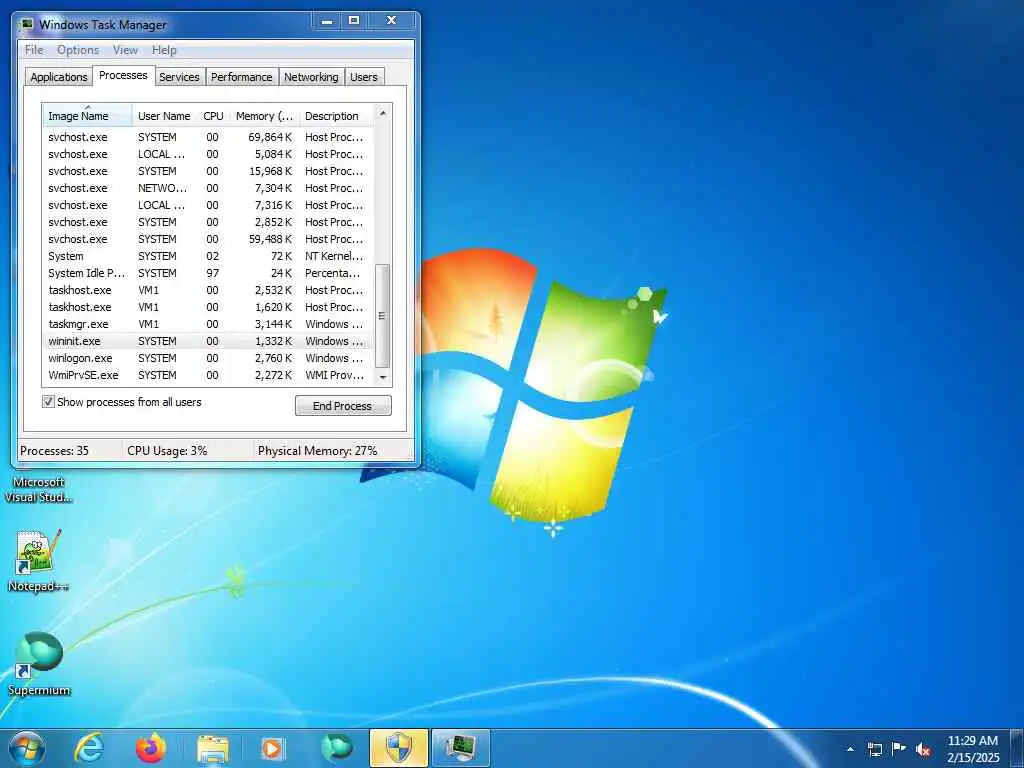Show hidden tray icons arrow

pyautogui.click(x=850, y=749)
